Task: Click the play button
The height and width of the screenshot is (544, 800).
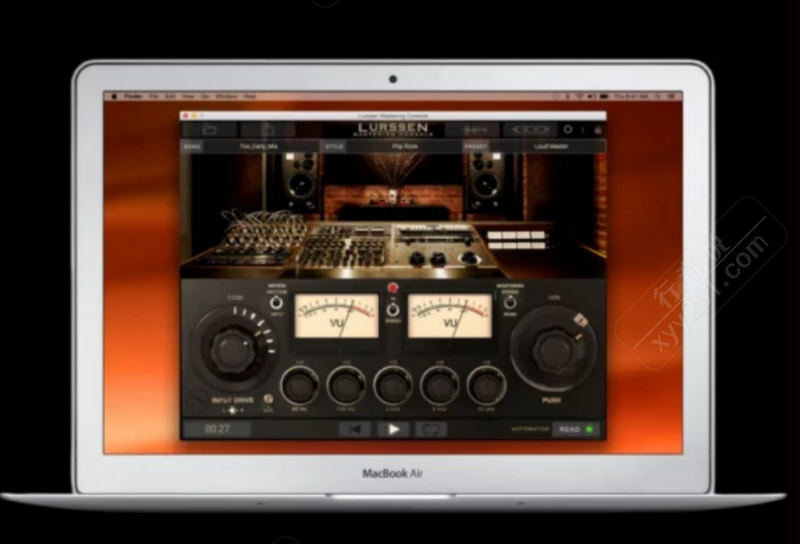Action: (x=393, y=430)
